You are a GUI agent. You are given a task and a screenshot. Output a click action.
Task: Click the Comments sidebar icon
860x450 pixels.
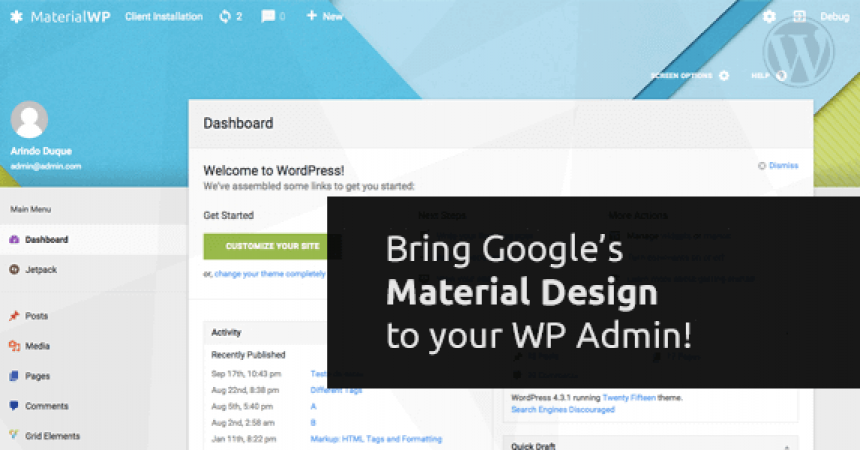[x=14, y=406]
